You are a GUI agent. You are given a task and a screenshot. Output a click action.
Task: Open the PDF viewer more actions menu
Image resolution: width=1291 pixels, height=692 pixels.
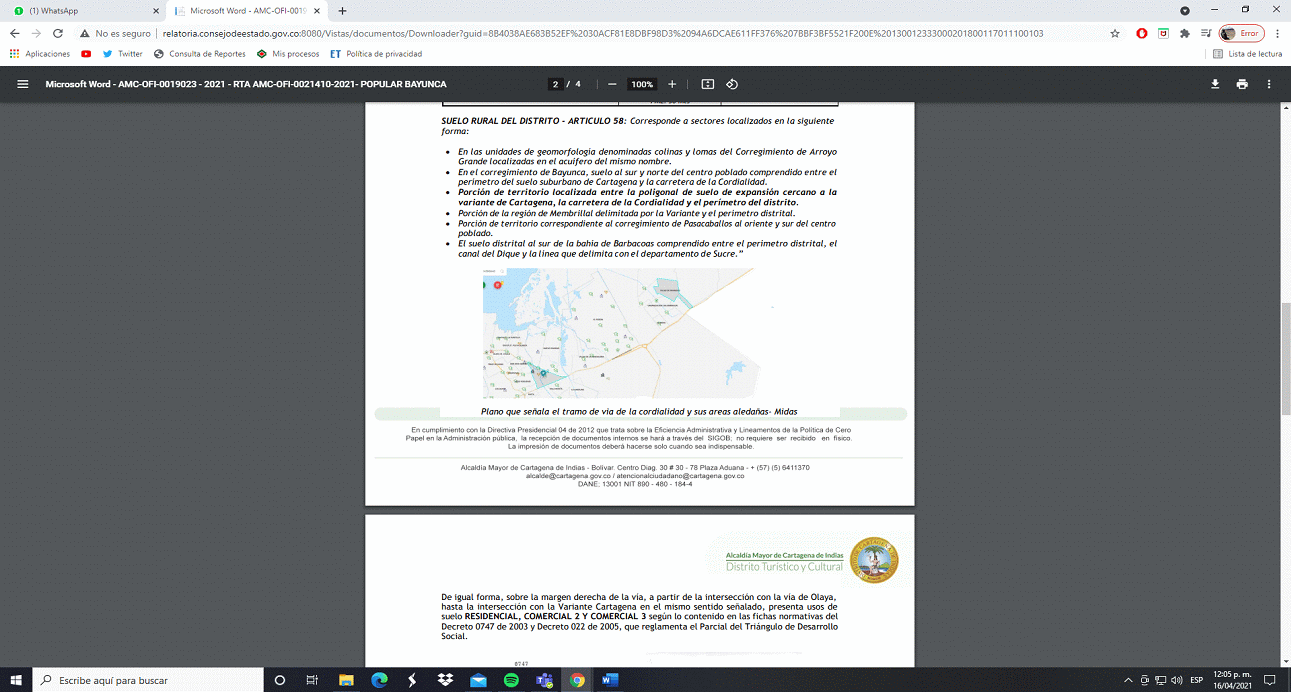pyautogui.click(x=1268, y=84)
